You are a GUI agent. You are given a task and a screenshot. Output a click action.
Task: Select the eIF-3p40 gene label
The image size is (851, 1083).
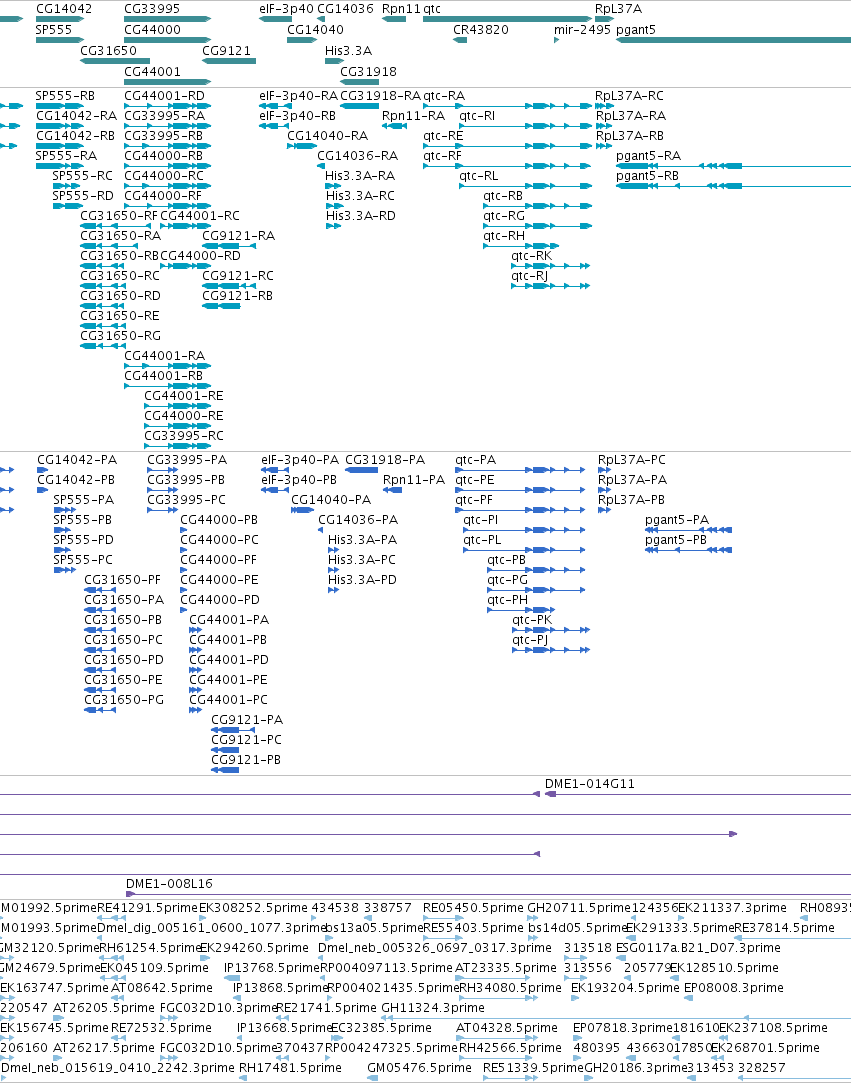[x=287, y=9]
